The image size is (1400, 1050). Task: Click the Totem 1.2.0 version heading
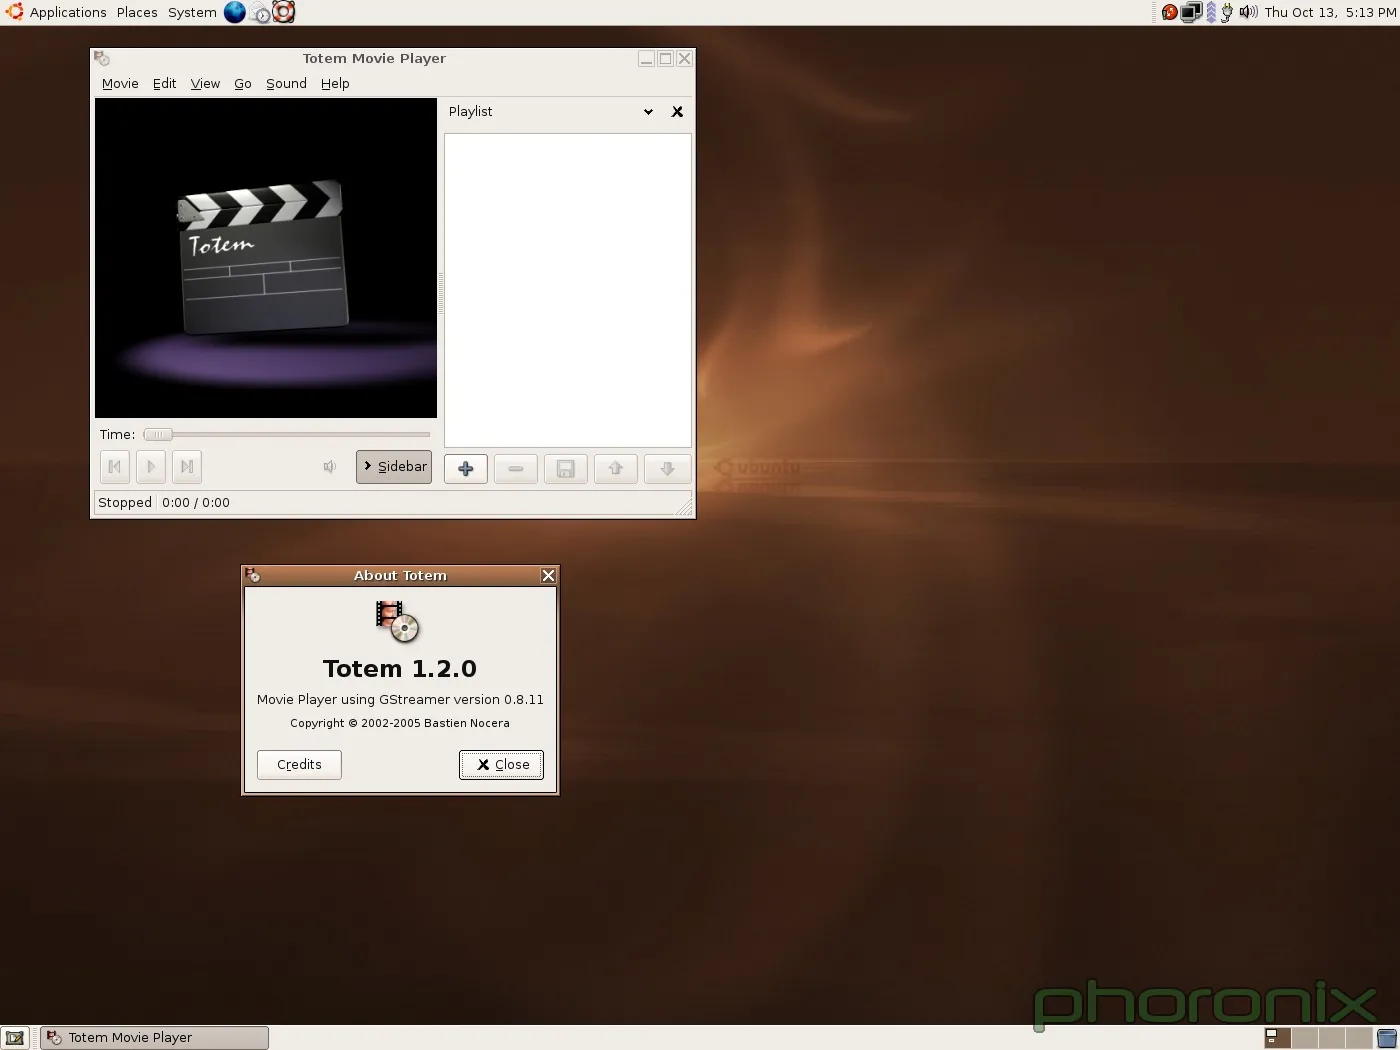click(400, 669)
